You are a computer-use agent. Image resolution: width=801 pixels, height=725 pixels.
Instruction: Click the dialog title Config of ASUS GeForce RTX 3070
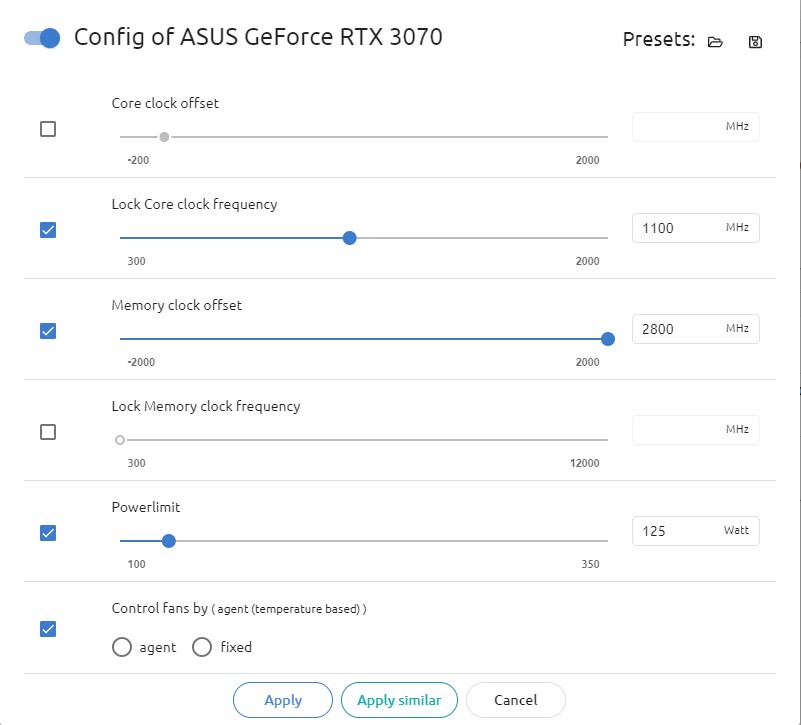tap(258, 37)
